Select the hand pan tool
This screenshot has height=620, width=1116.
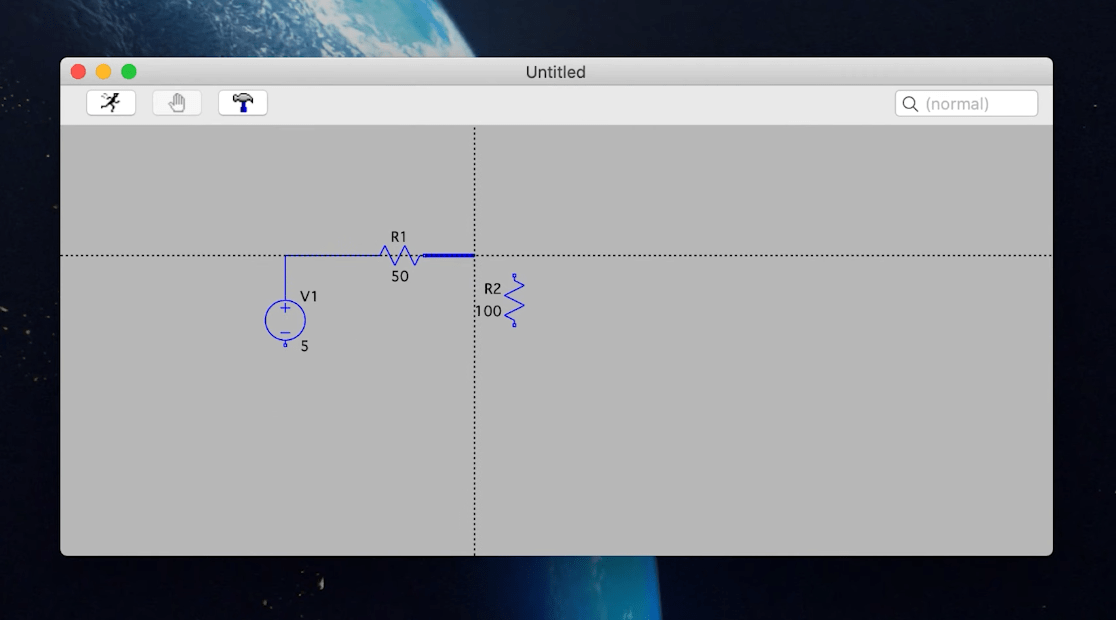pyautogui.click(x=176, y=102)
